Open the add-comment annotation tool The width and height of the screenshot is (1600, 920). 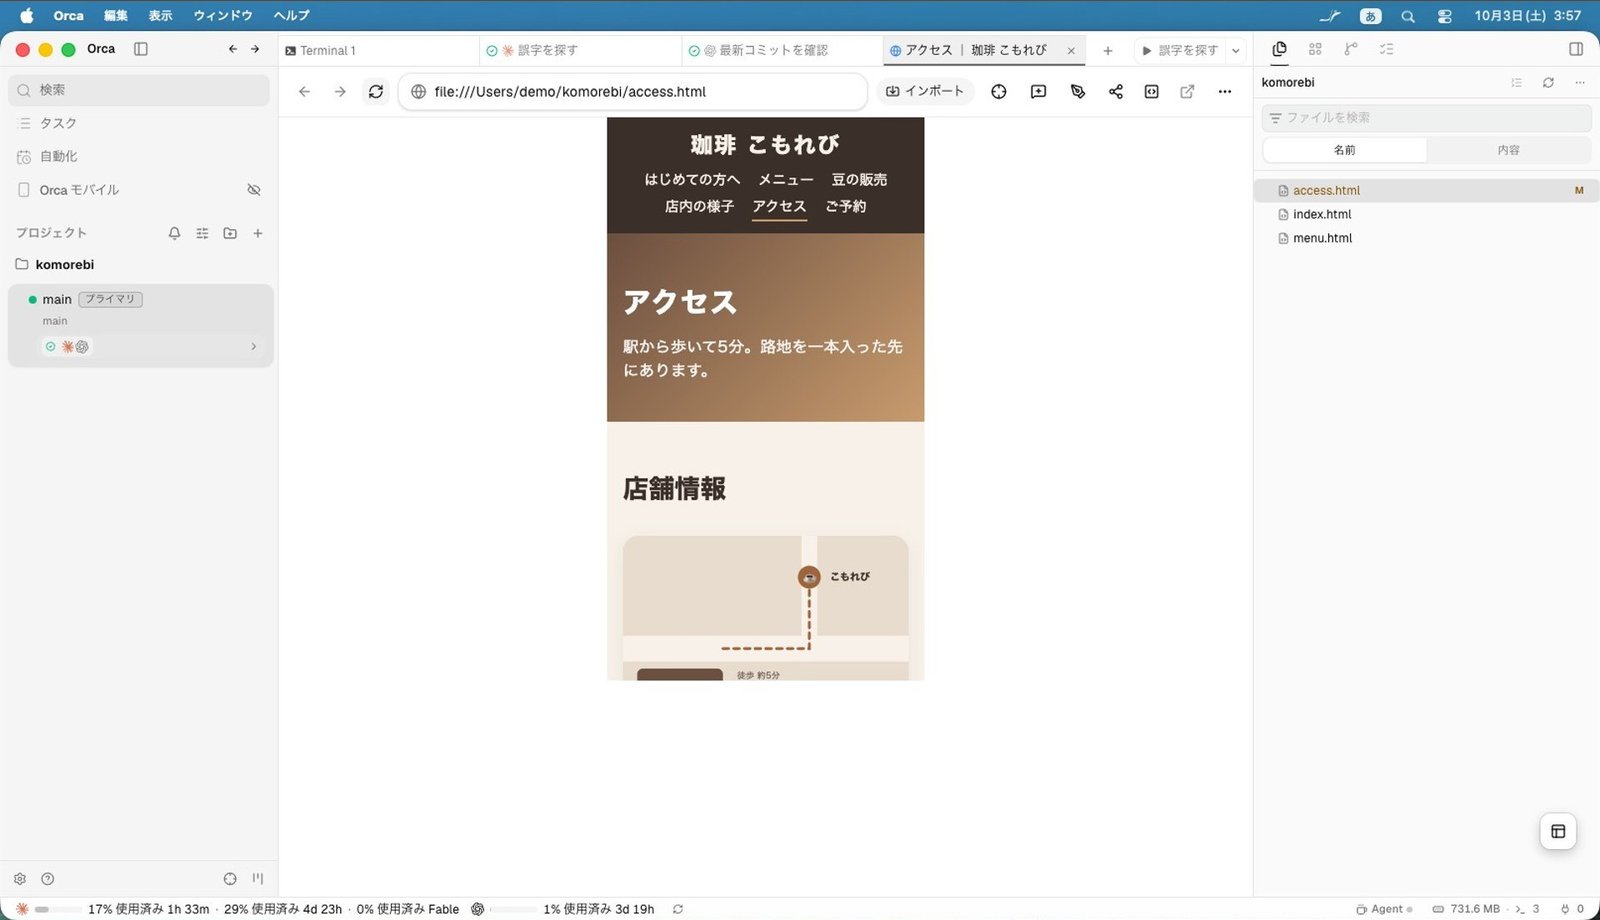1038,91
